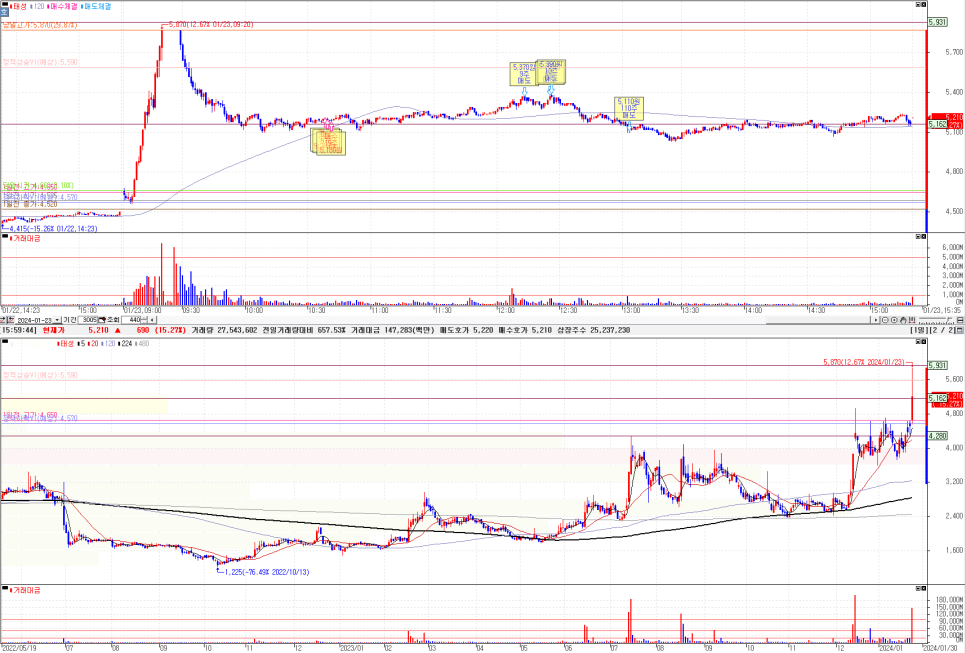Click the 5,110 sell trade marker box
Screen dimensions: 966x653
click(x=628, y=108)
